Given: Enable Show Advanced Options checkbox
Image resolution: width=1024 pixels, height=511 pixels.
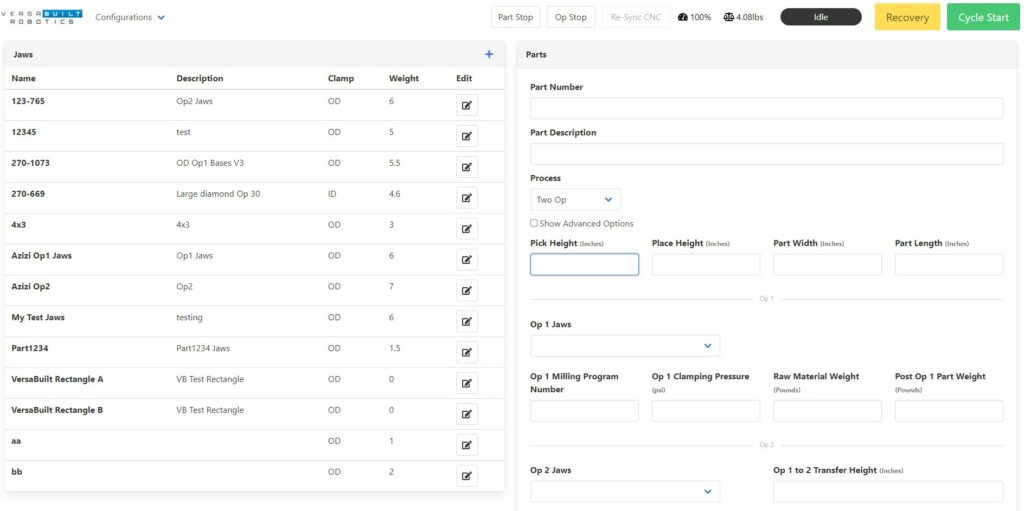Looking at the screenshot, I should click(x=534, y=223).
